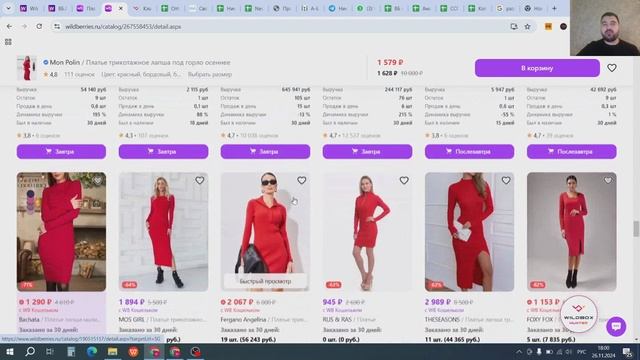Add Mon Polin dress to cart
Image resolution: width=640 pixels, height=360 pixels.
[537, 68]
